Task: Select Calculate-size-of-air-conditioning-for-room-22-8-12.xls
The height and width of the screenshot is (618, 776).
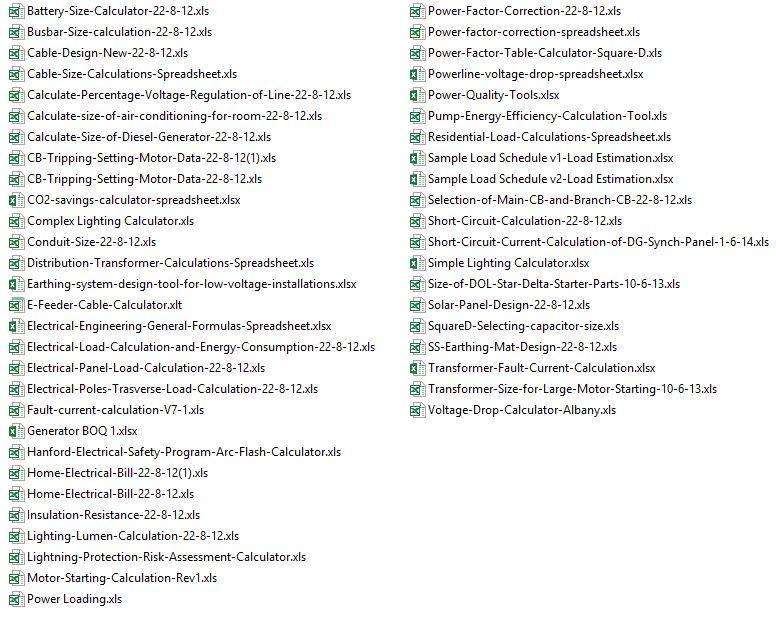Action: [x=175, y=116]
